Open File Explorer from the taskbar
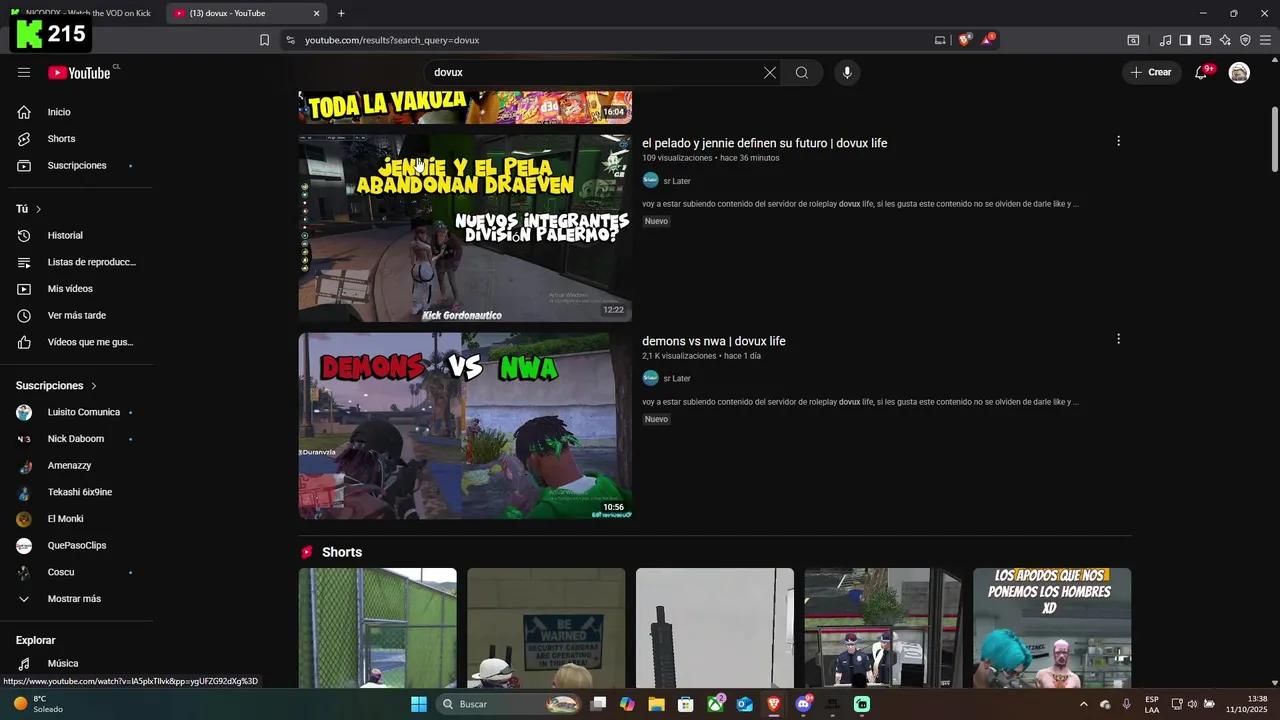The width and height of the screenshot is (1280, 720). pyautogui.click(x=656, y=704)
